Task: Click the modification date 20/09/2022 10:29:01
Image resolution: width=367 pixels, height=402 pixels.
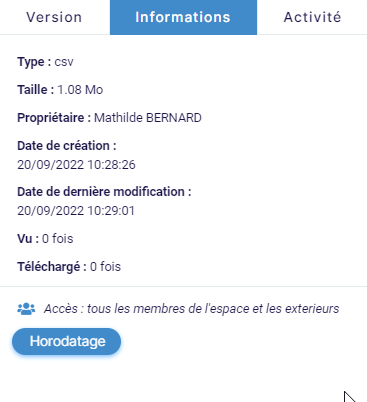Action: pos(76,211)
